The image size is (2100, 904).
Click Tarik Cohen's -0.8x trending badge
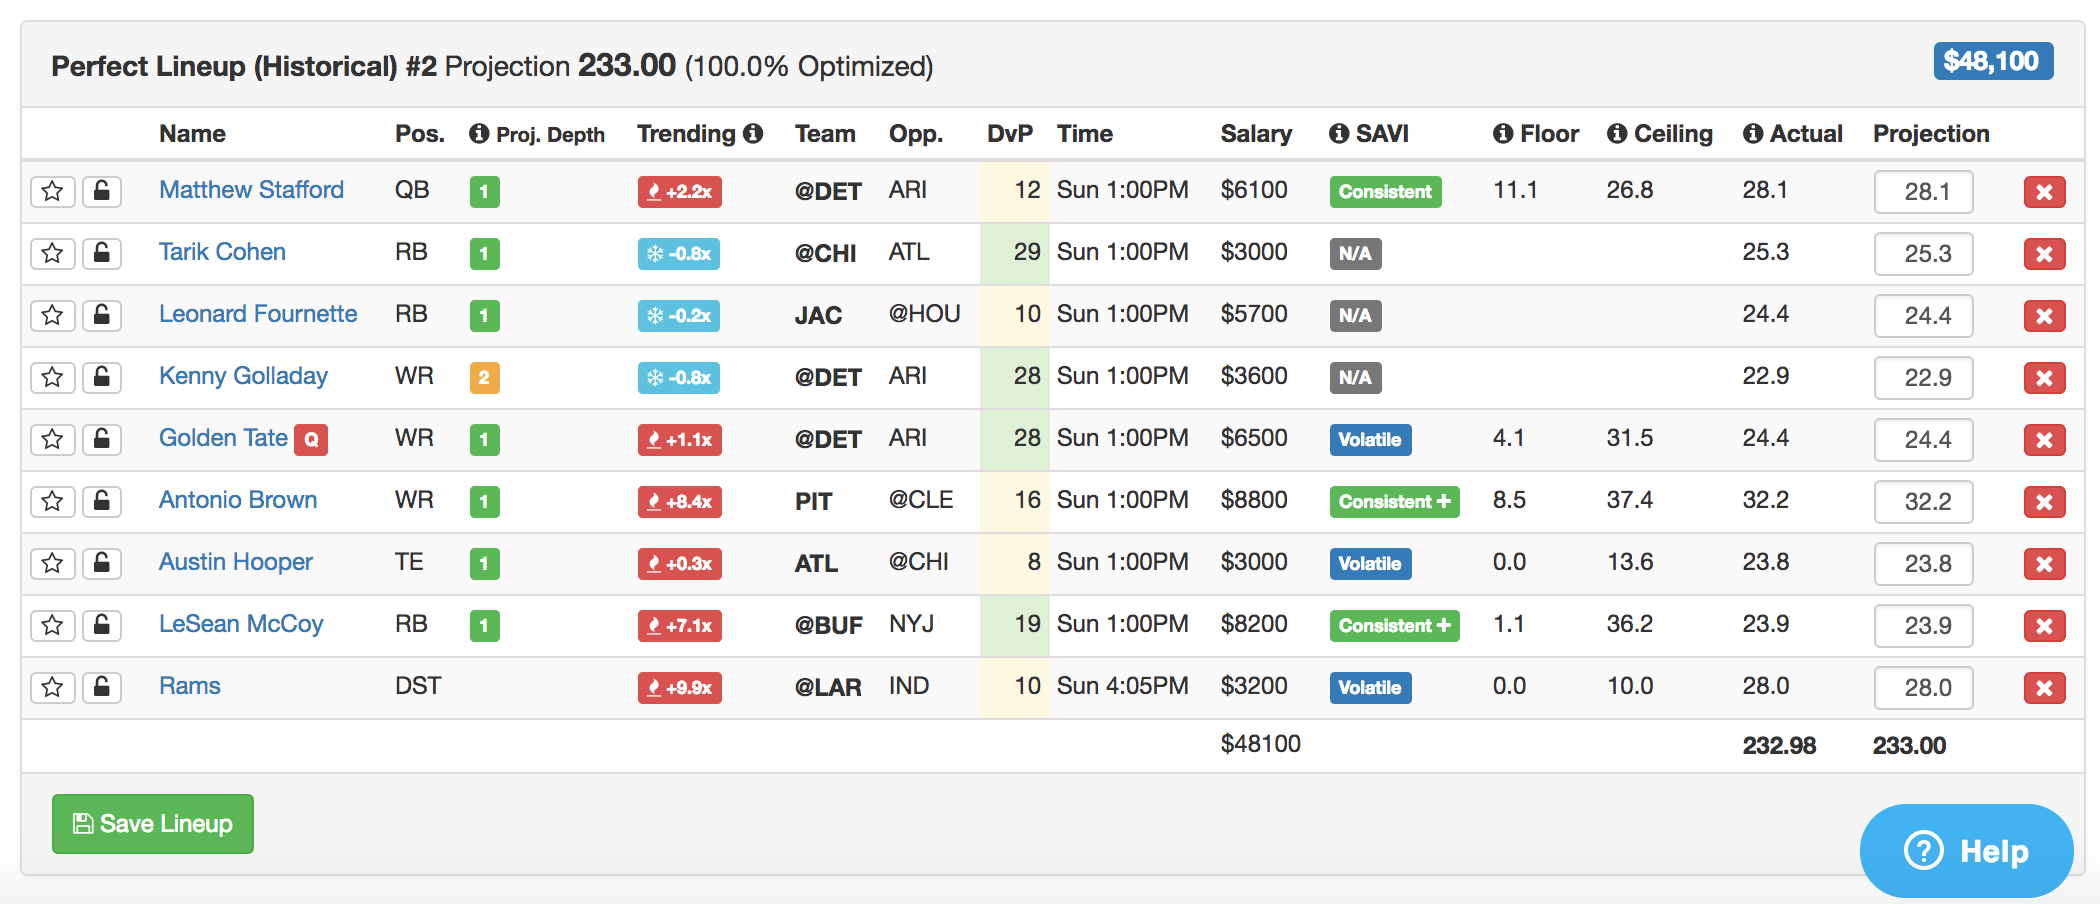tap(679, 254)
